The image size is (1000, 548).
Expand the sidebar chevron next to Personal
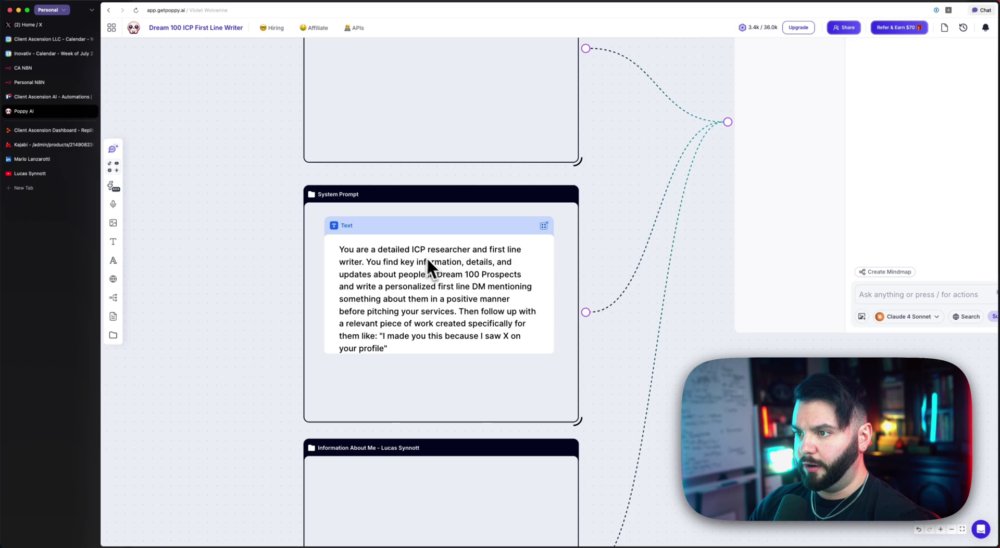coord(92,10)
